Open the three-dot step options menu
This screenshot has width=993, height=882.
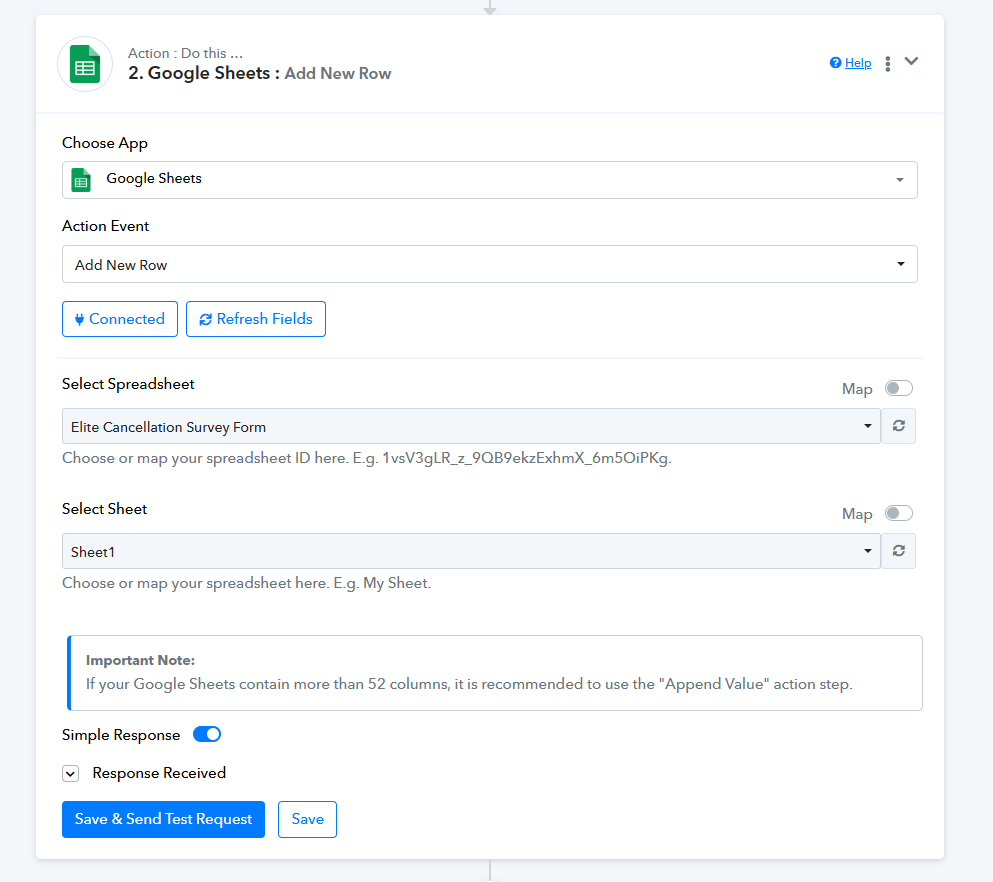(x=888, y=63)
